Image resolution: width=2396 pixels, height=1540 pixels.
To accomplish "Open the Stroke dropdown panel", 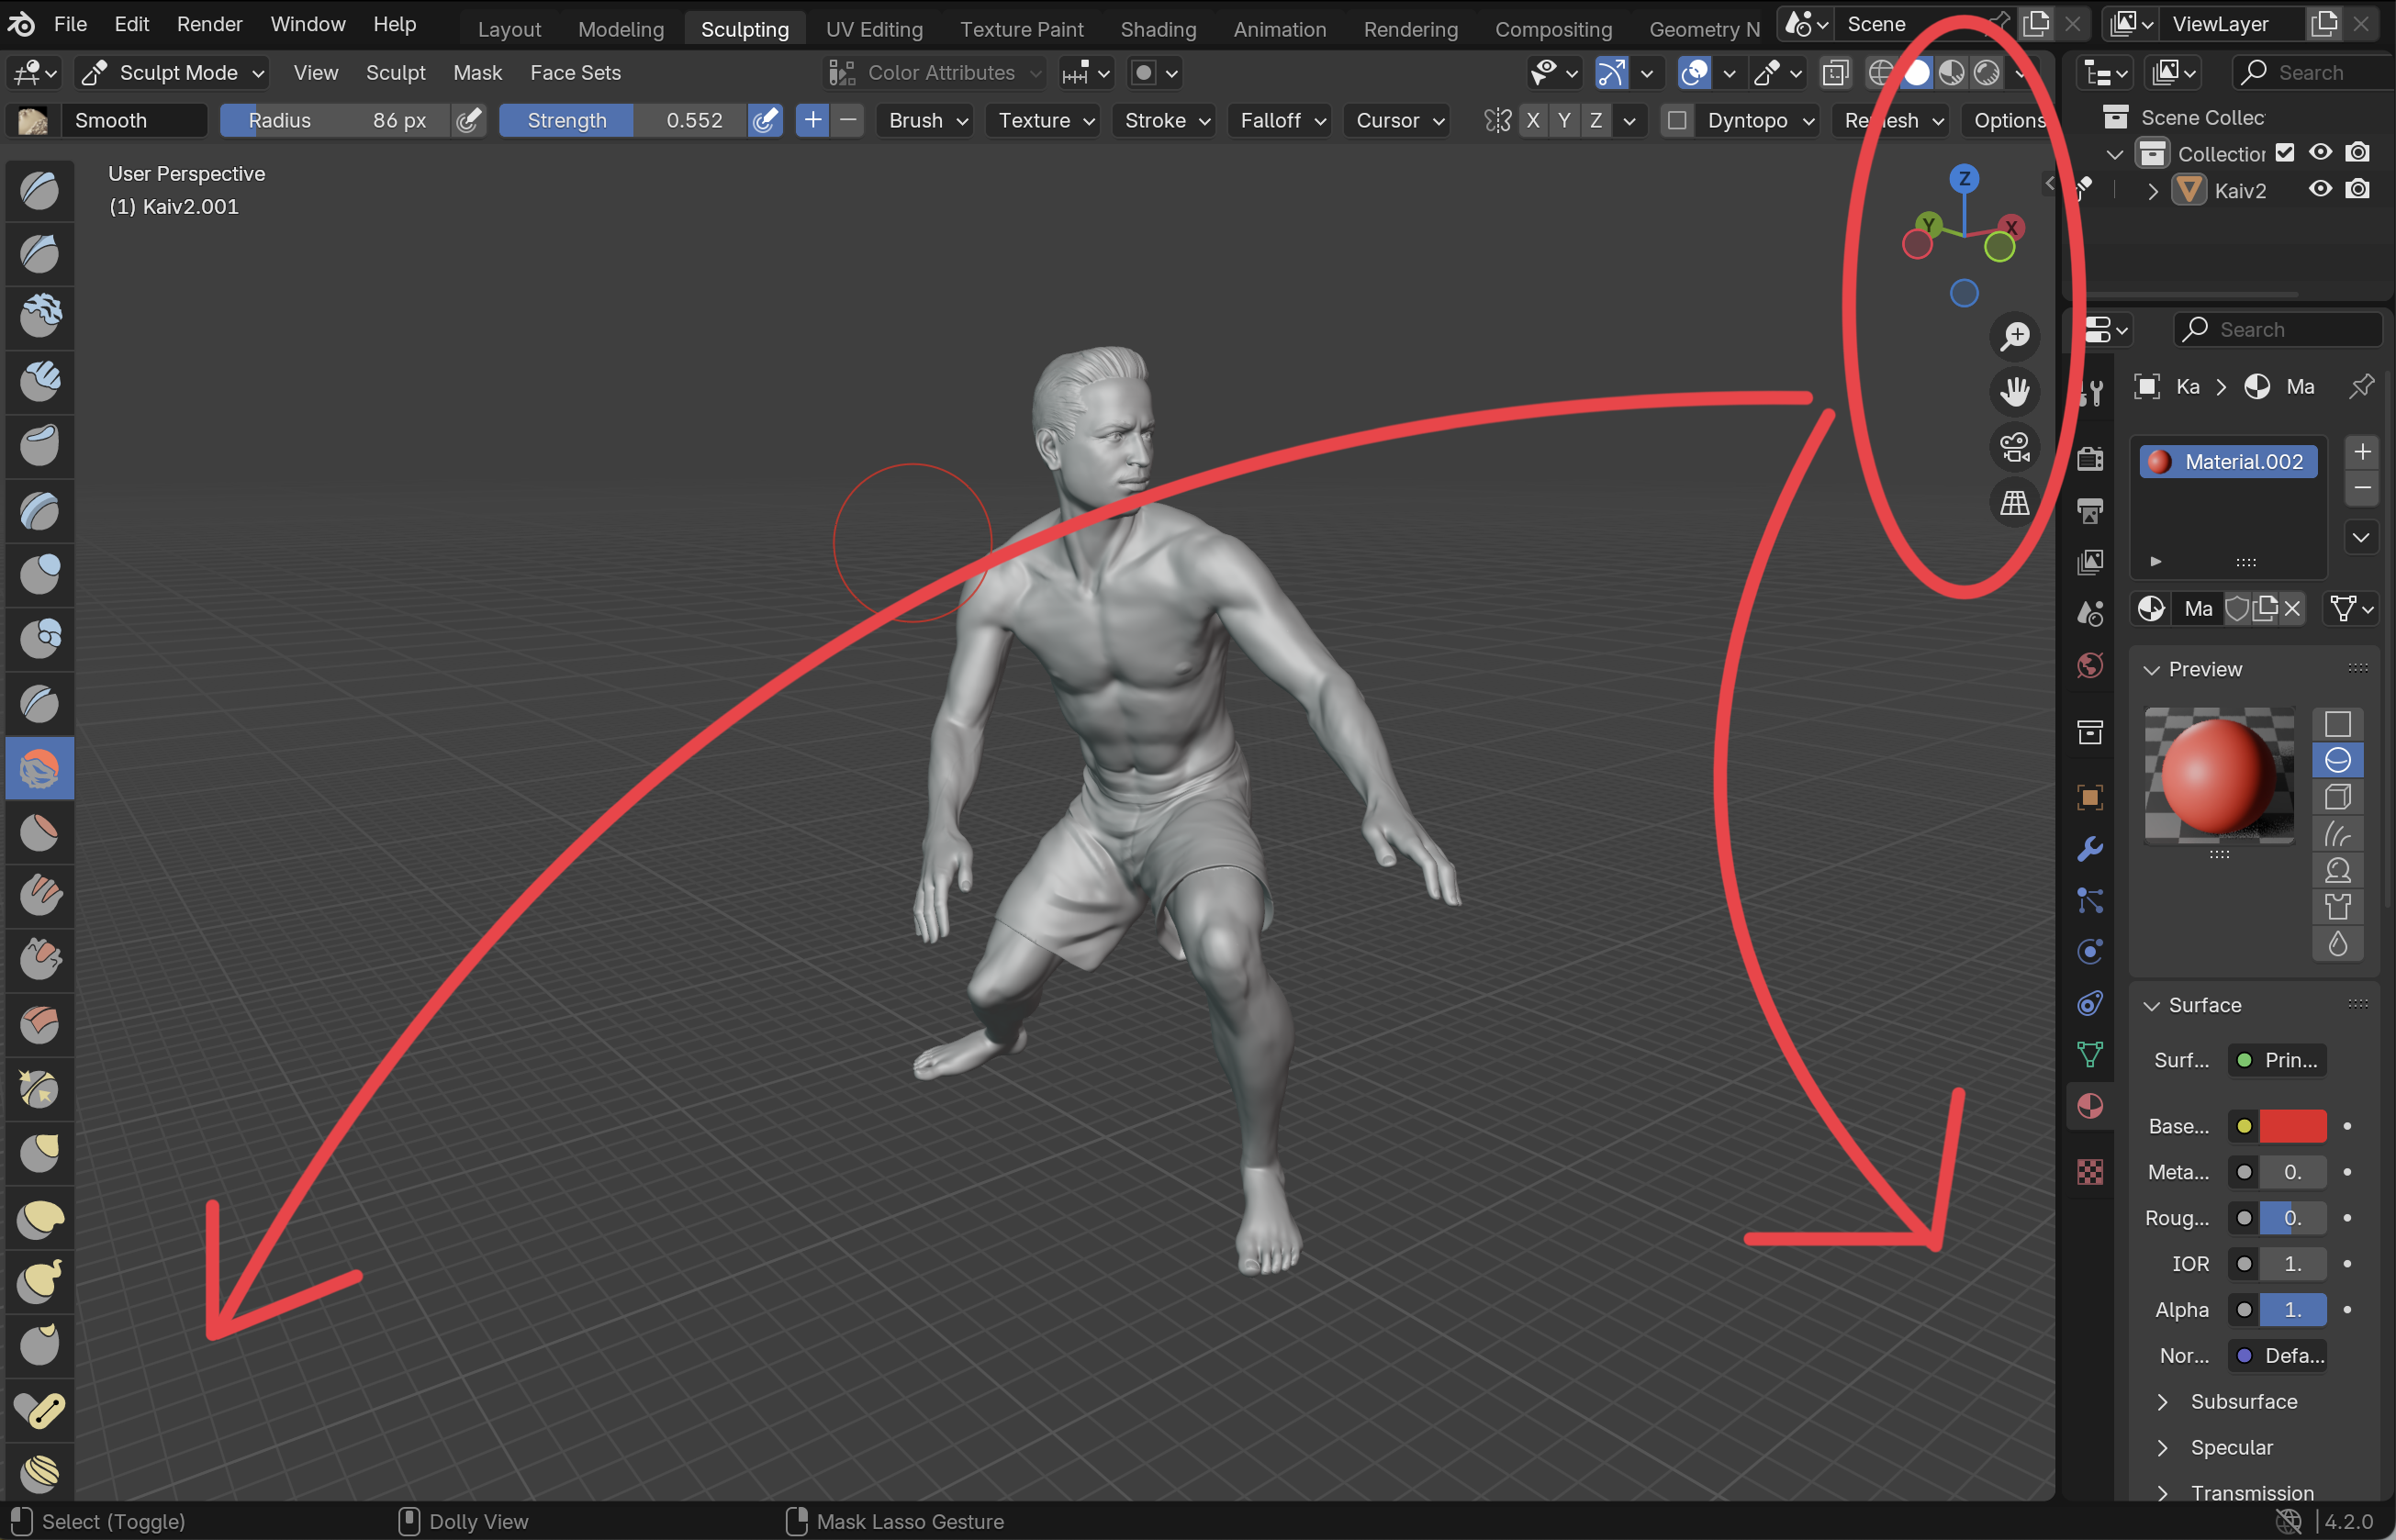I will coord(1165,120).
